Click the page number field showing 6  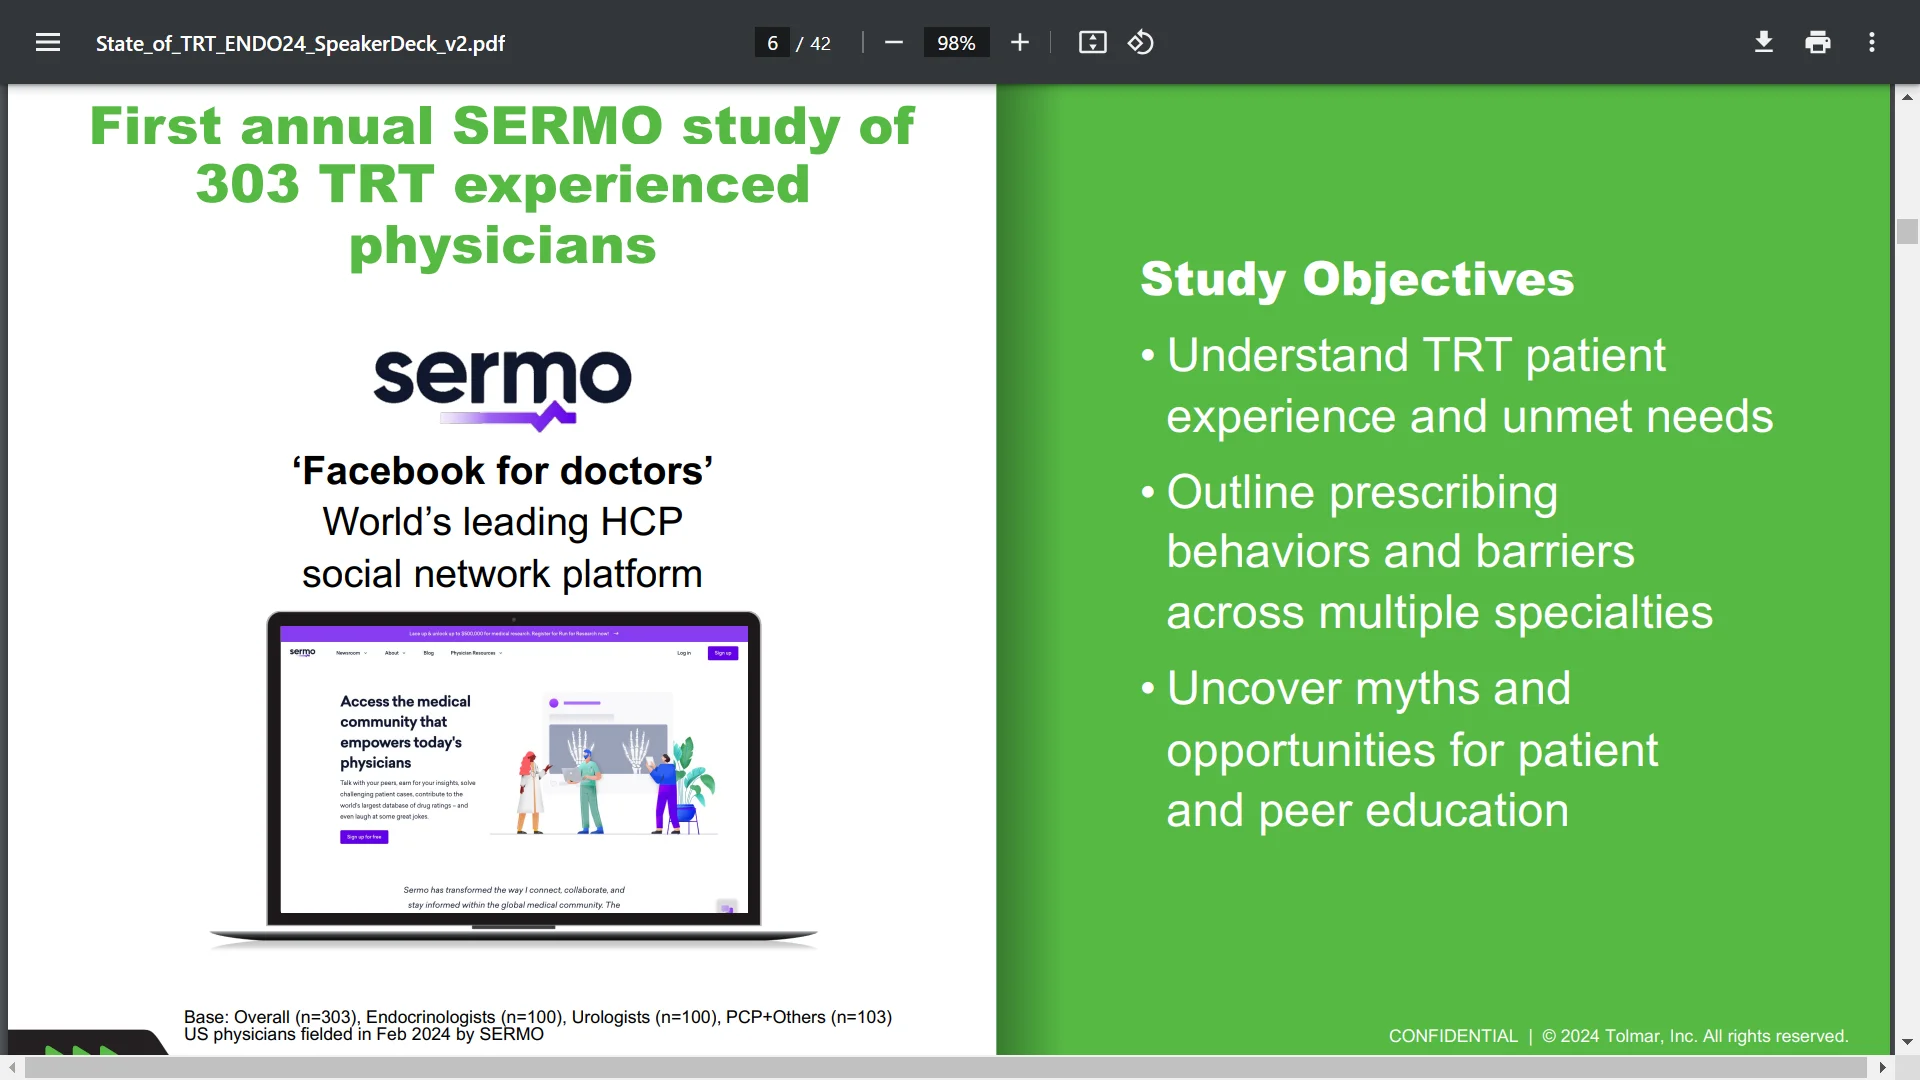[772, 43]
